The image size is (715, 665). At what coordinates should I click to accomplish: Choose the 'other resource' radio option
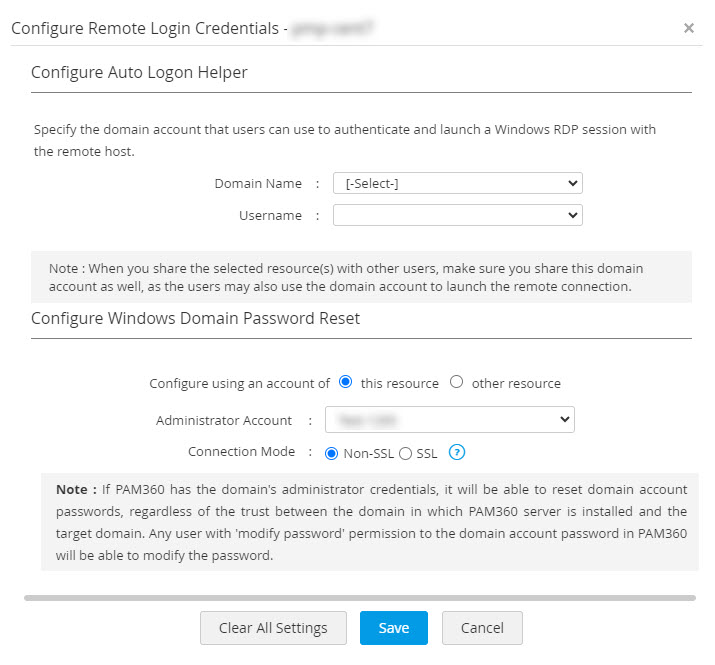tap(457, 382)
